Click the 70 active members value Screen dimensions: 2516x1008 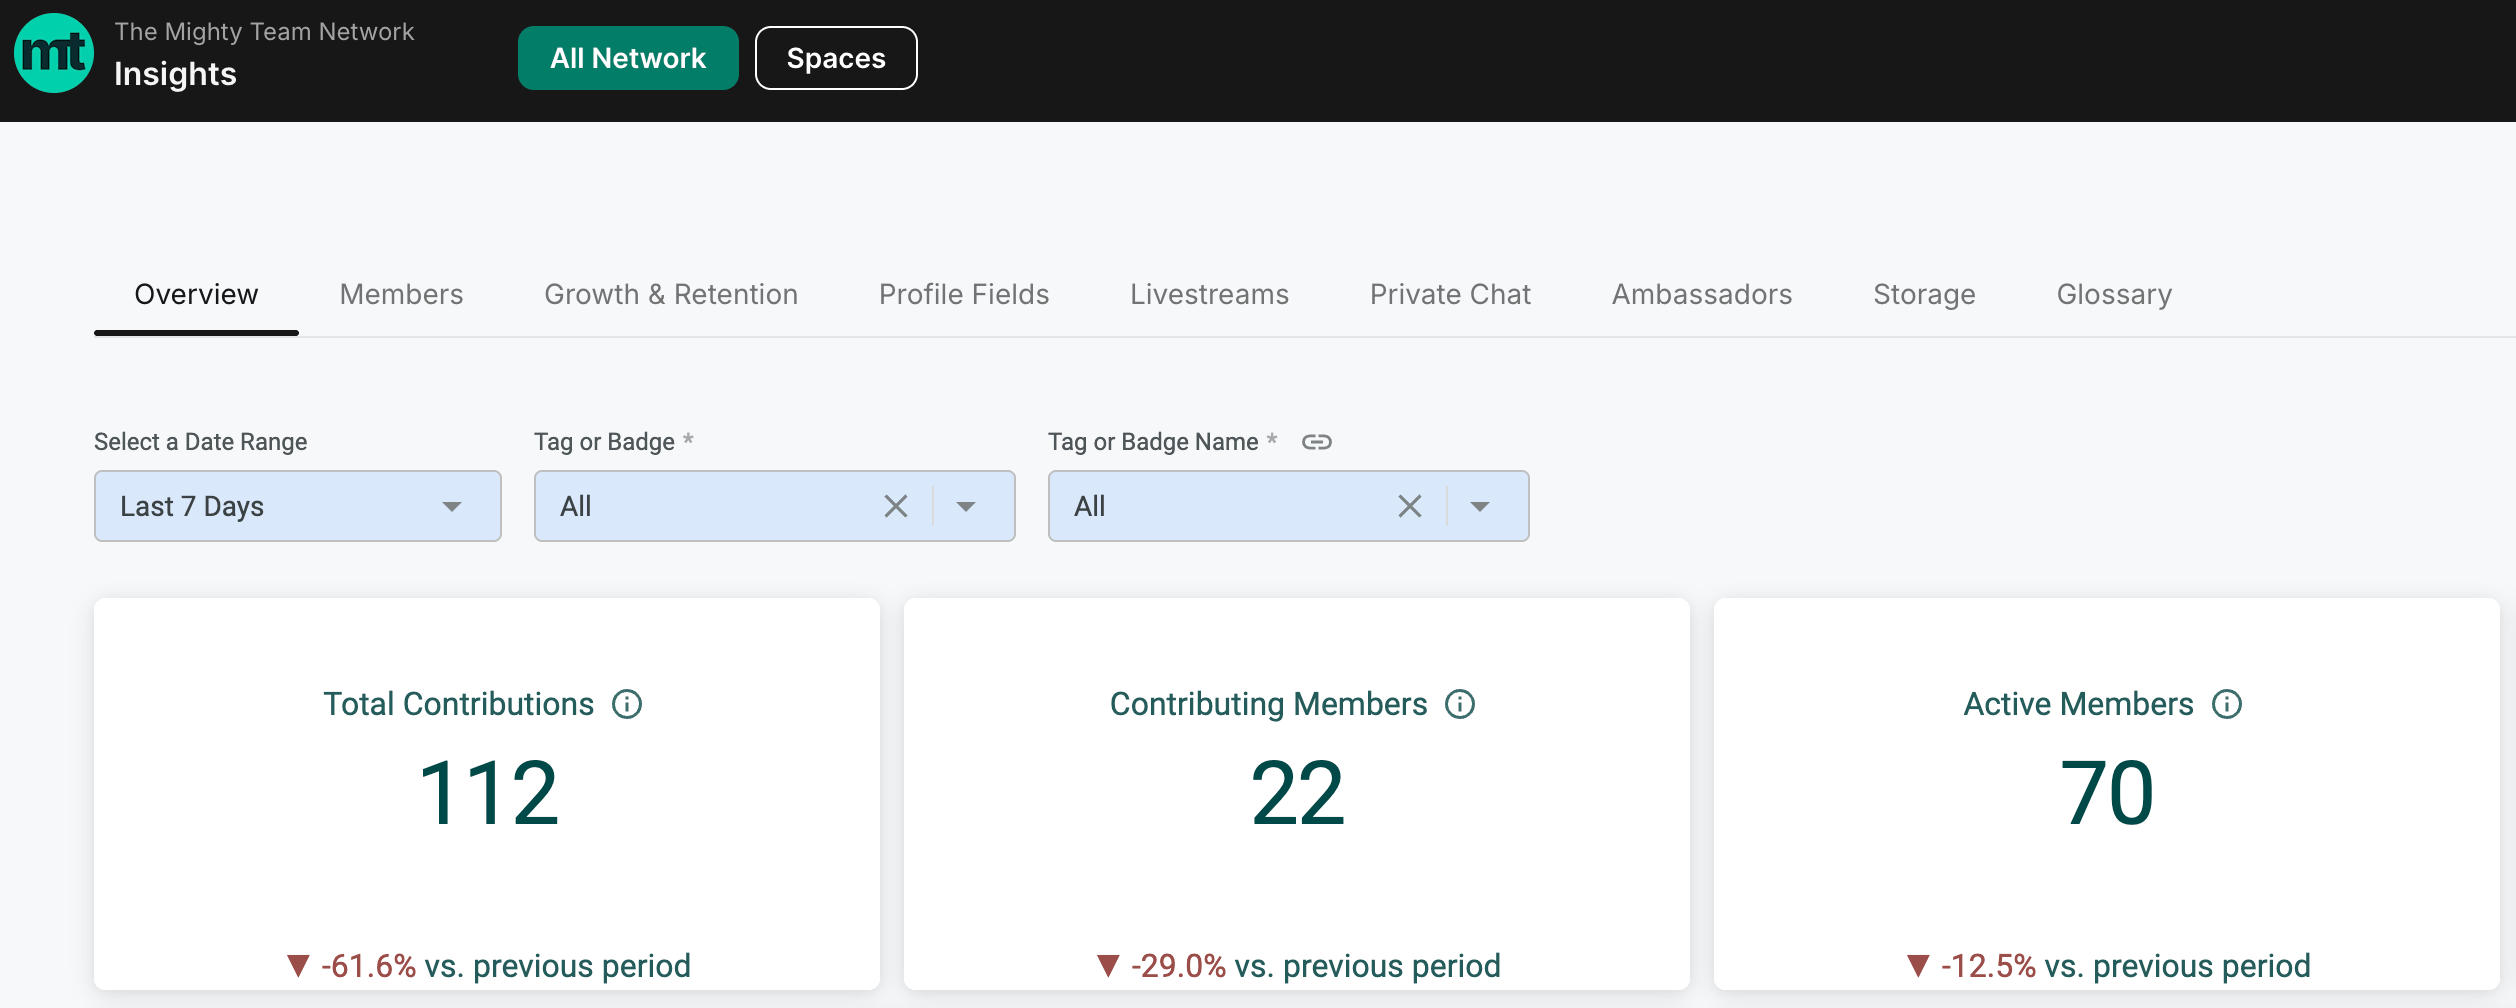pos(2107,793)
